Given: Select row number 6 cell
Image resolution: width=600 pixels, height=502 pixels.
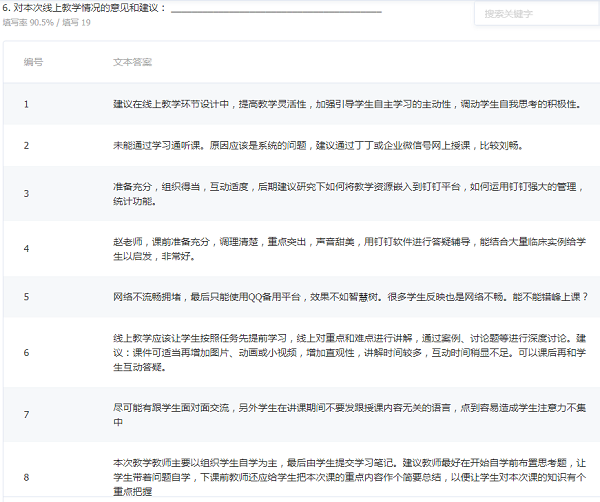Looking at the screenshot, I should [x=27, y=352].
